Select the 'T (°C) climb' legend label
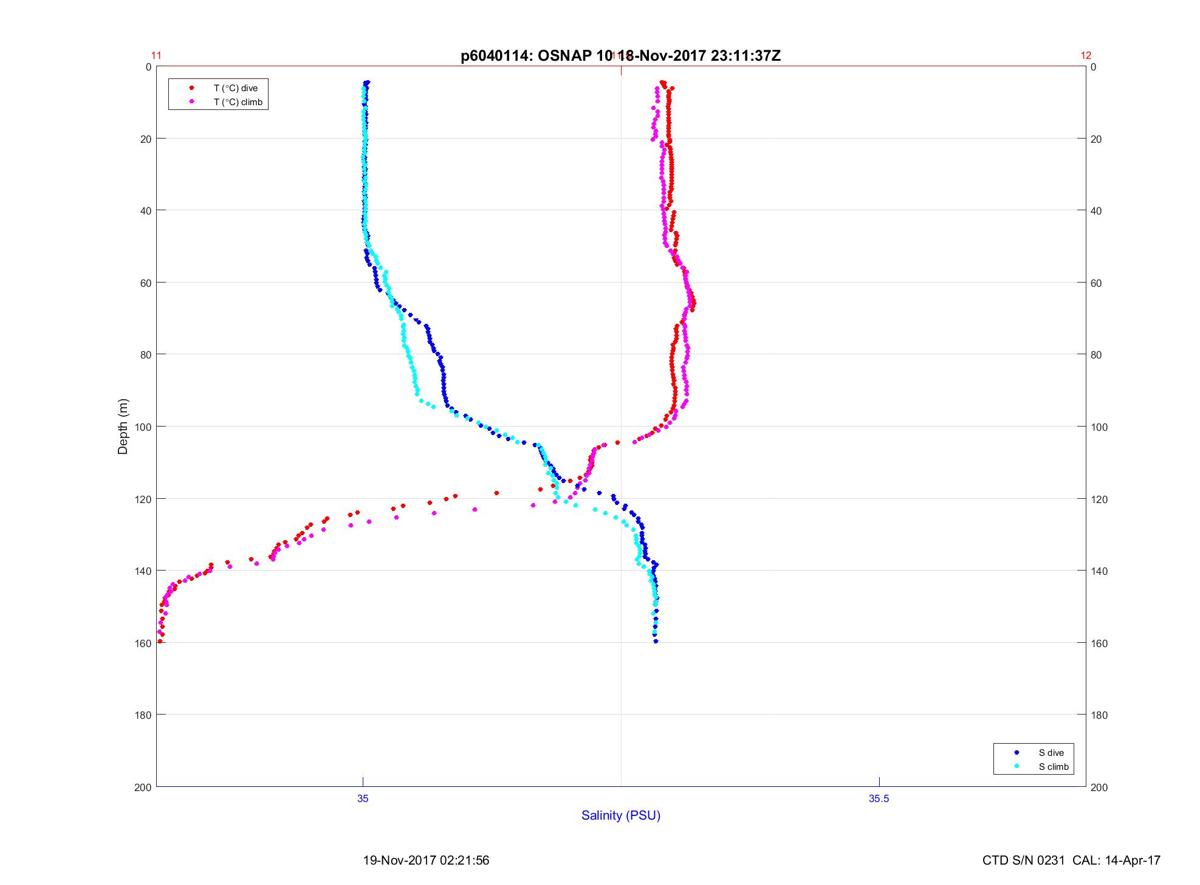Image resolution: width=1200 pixels, height=885 pixels. 239,102
